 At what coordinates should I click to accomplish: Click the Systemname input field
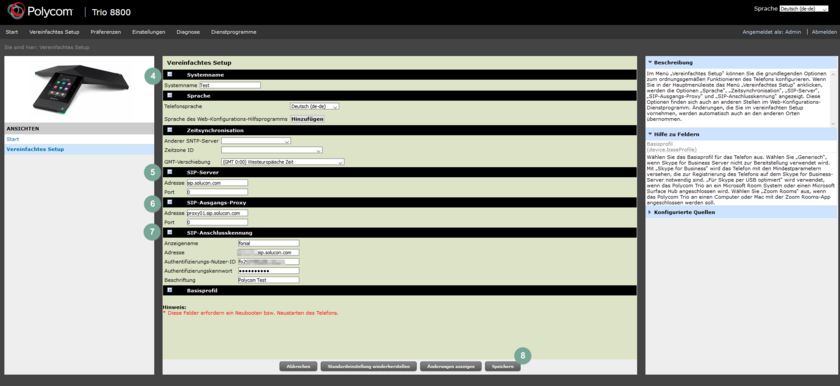click(x=230, y=85)
